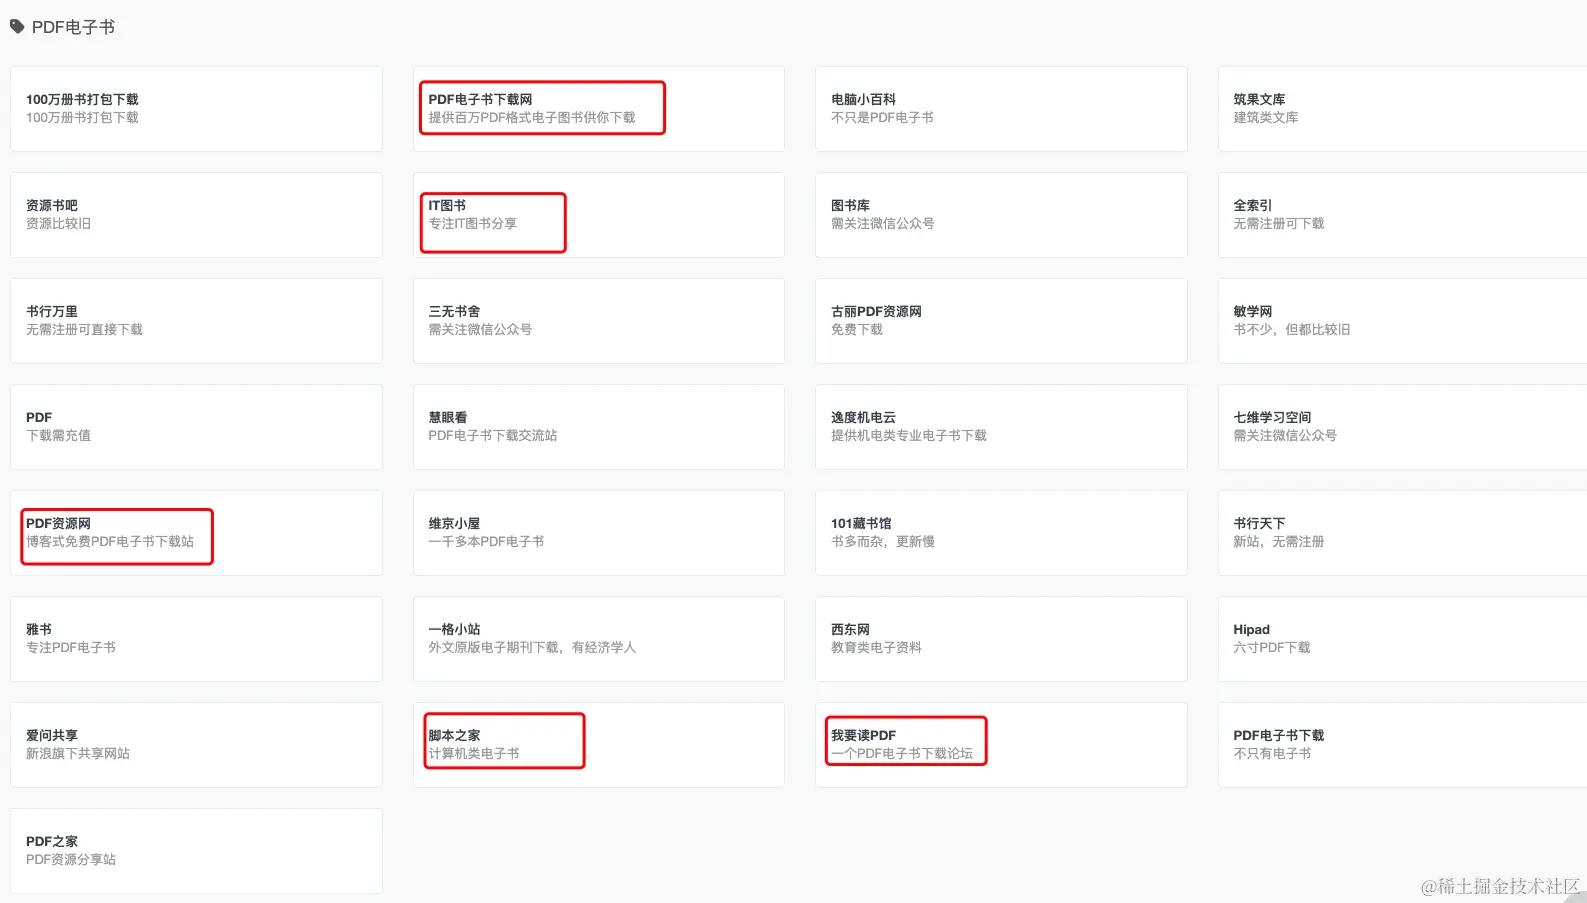Visit 古丽PDF资源网 card
This screenshot has width=1587, height=903.
point(1001,321)
